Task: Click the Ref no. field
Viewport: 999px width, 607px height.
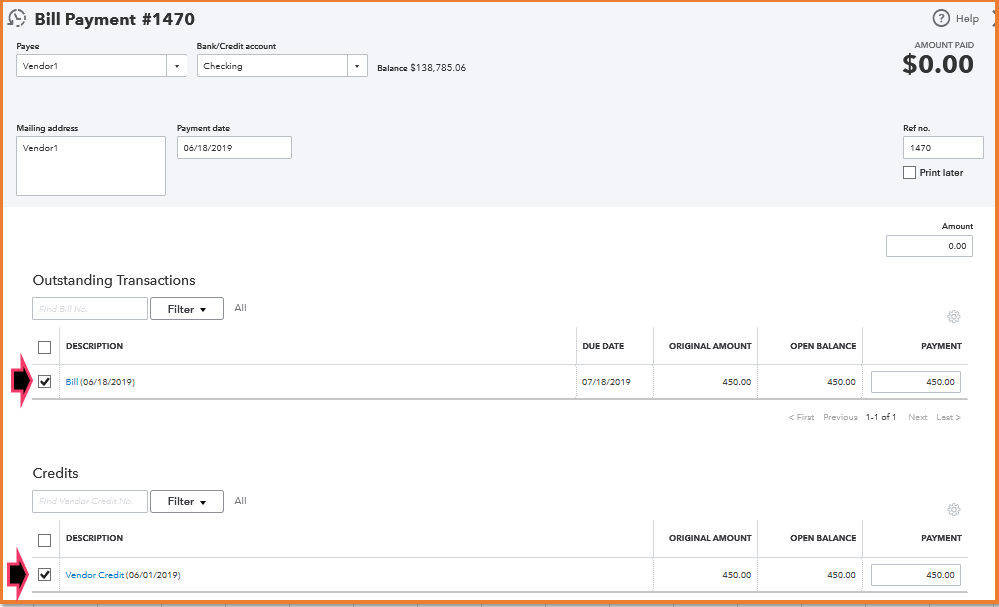Action: click(943, 148)
